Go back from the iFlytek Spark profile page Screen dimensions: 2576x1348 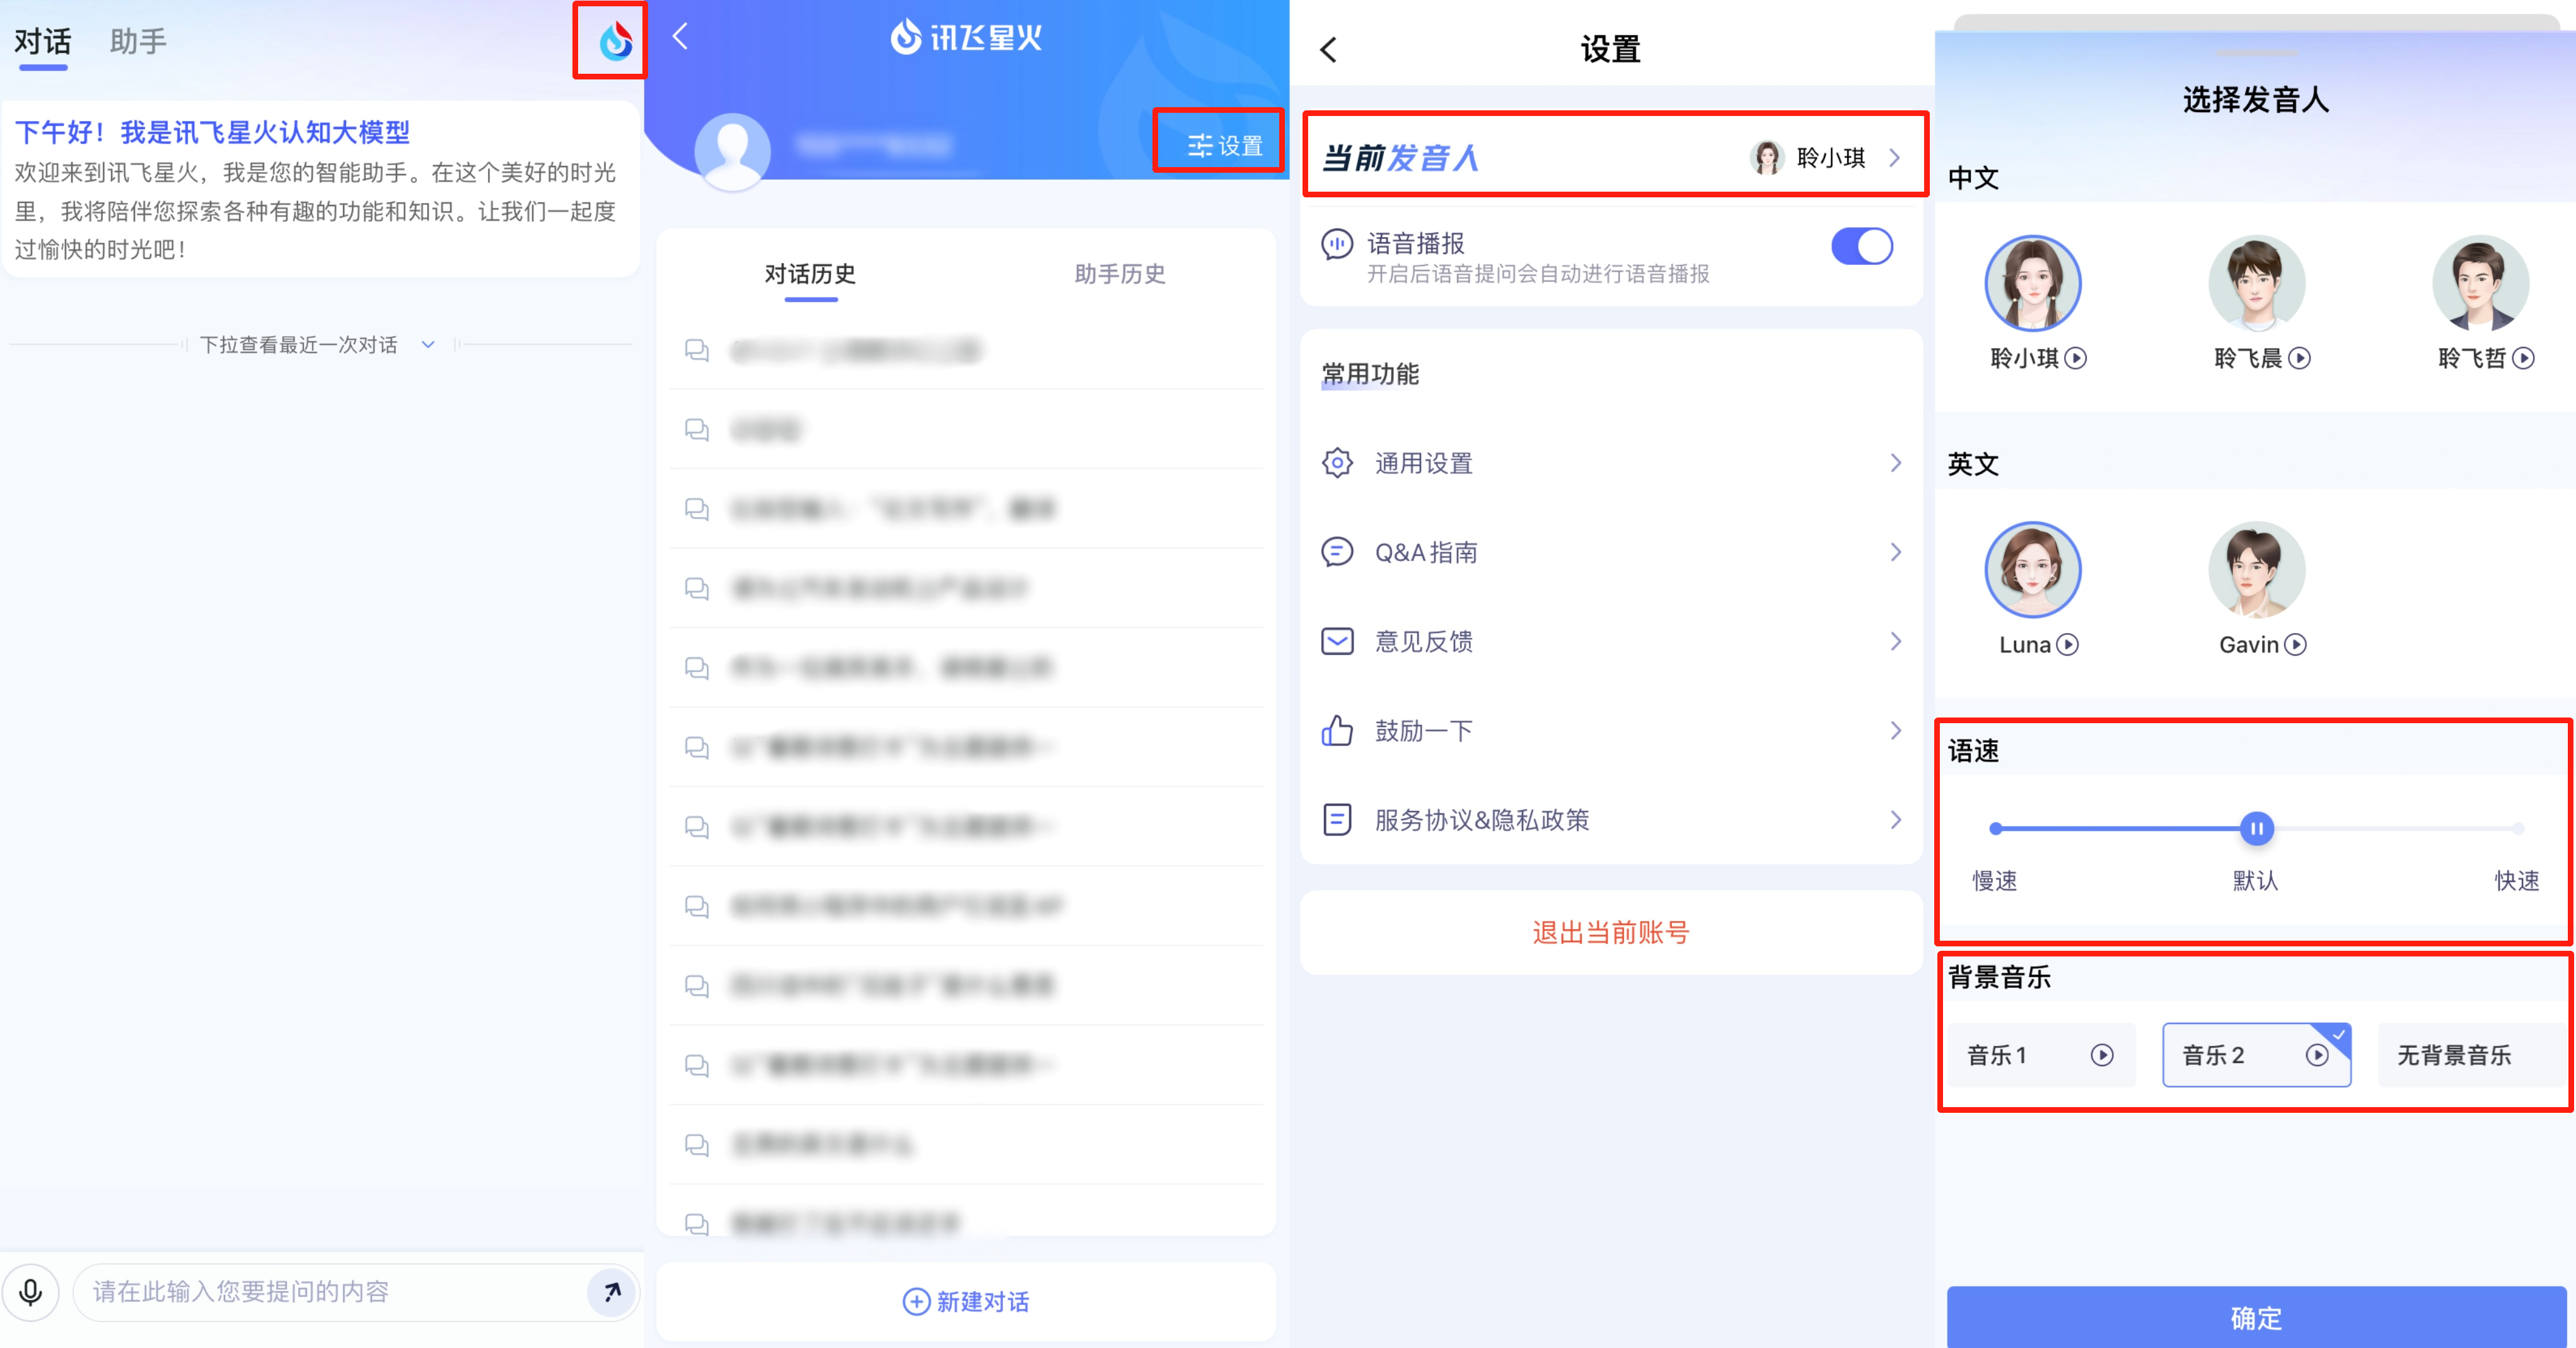click(x=681, y=37)
